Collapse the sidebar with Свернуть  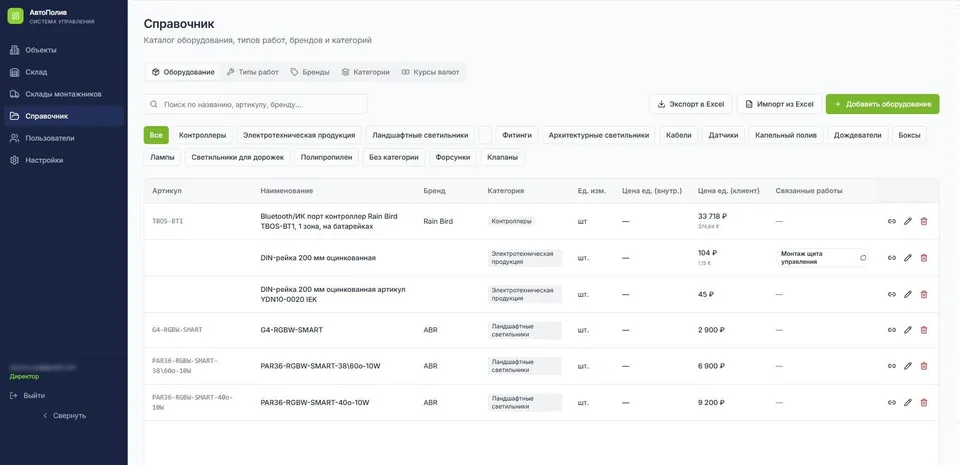(64, 415)
